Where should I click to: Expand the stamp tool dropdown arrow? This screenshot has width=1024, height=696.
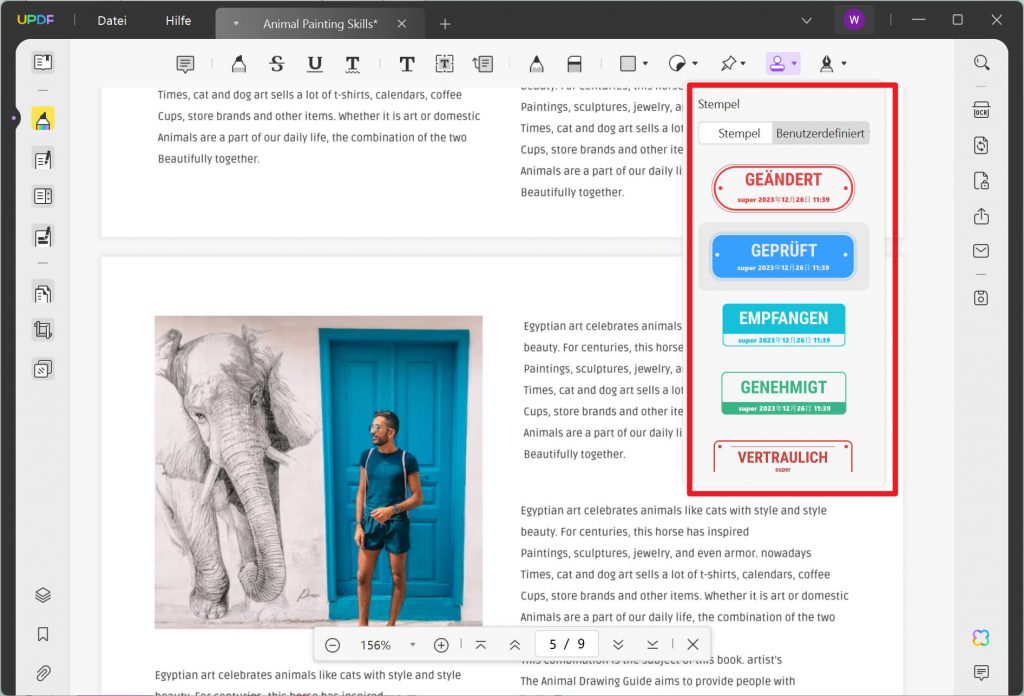[x=794, y=63]
